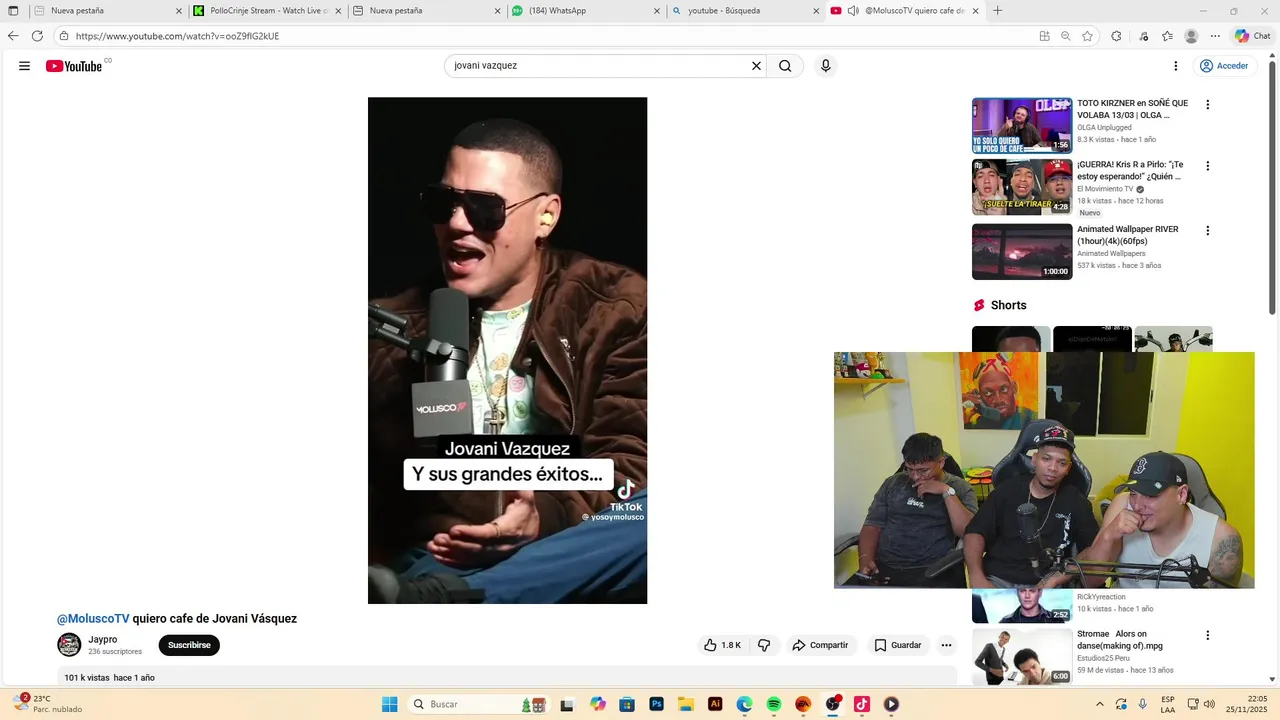The height and width of the screenshot is (720, 1280).
Task: Open the weather widget 23°C
Action: pyautogui.click(x=47, y=704)
